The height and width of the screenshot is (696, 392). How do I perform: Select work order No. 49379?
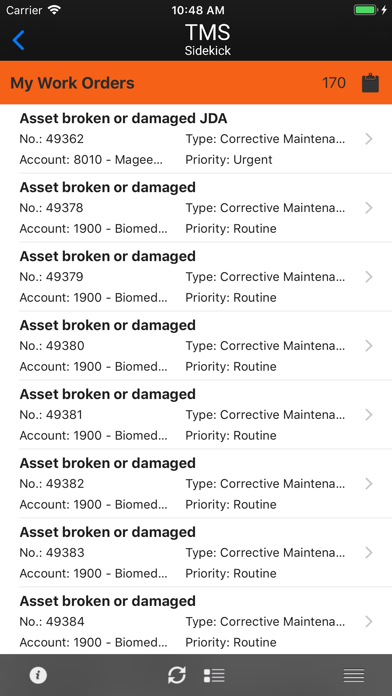point(196,277)
